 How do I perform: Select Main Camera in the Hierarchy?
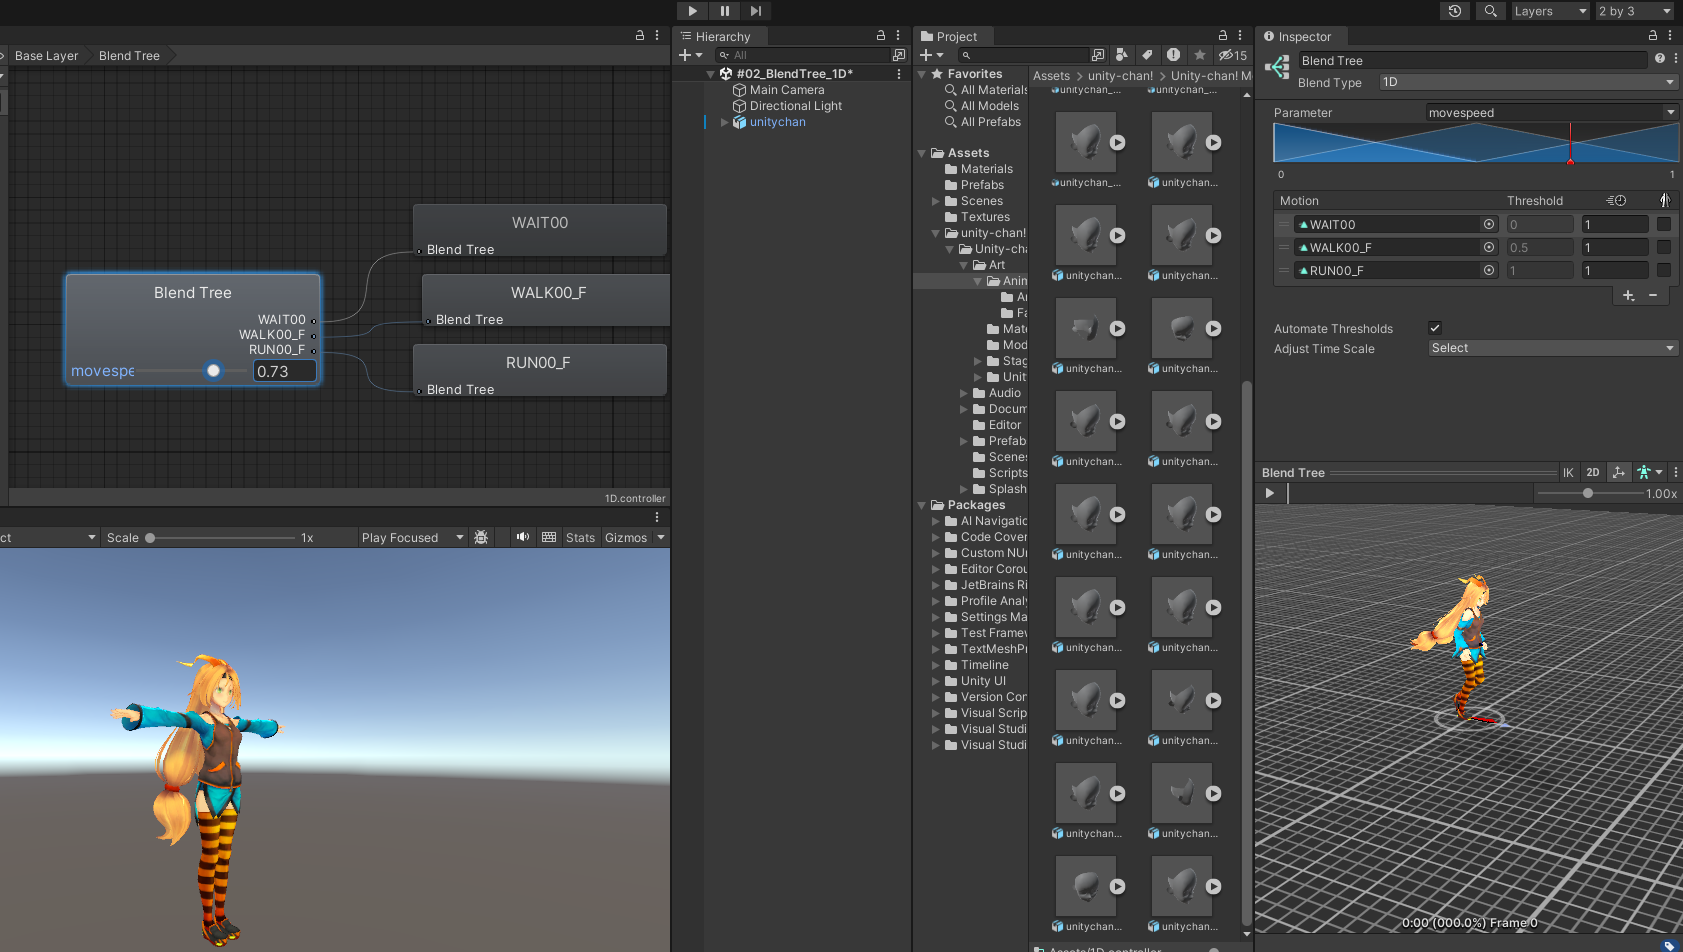787,90
